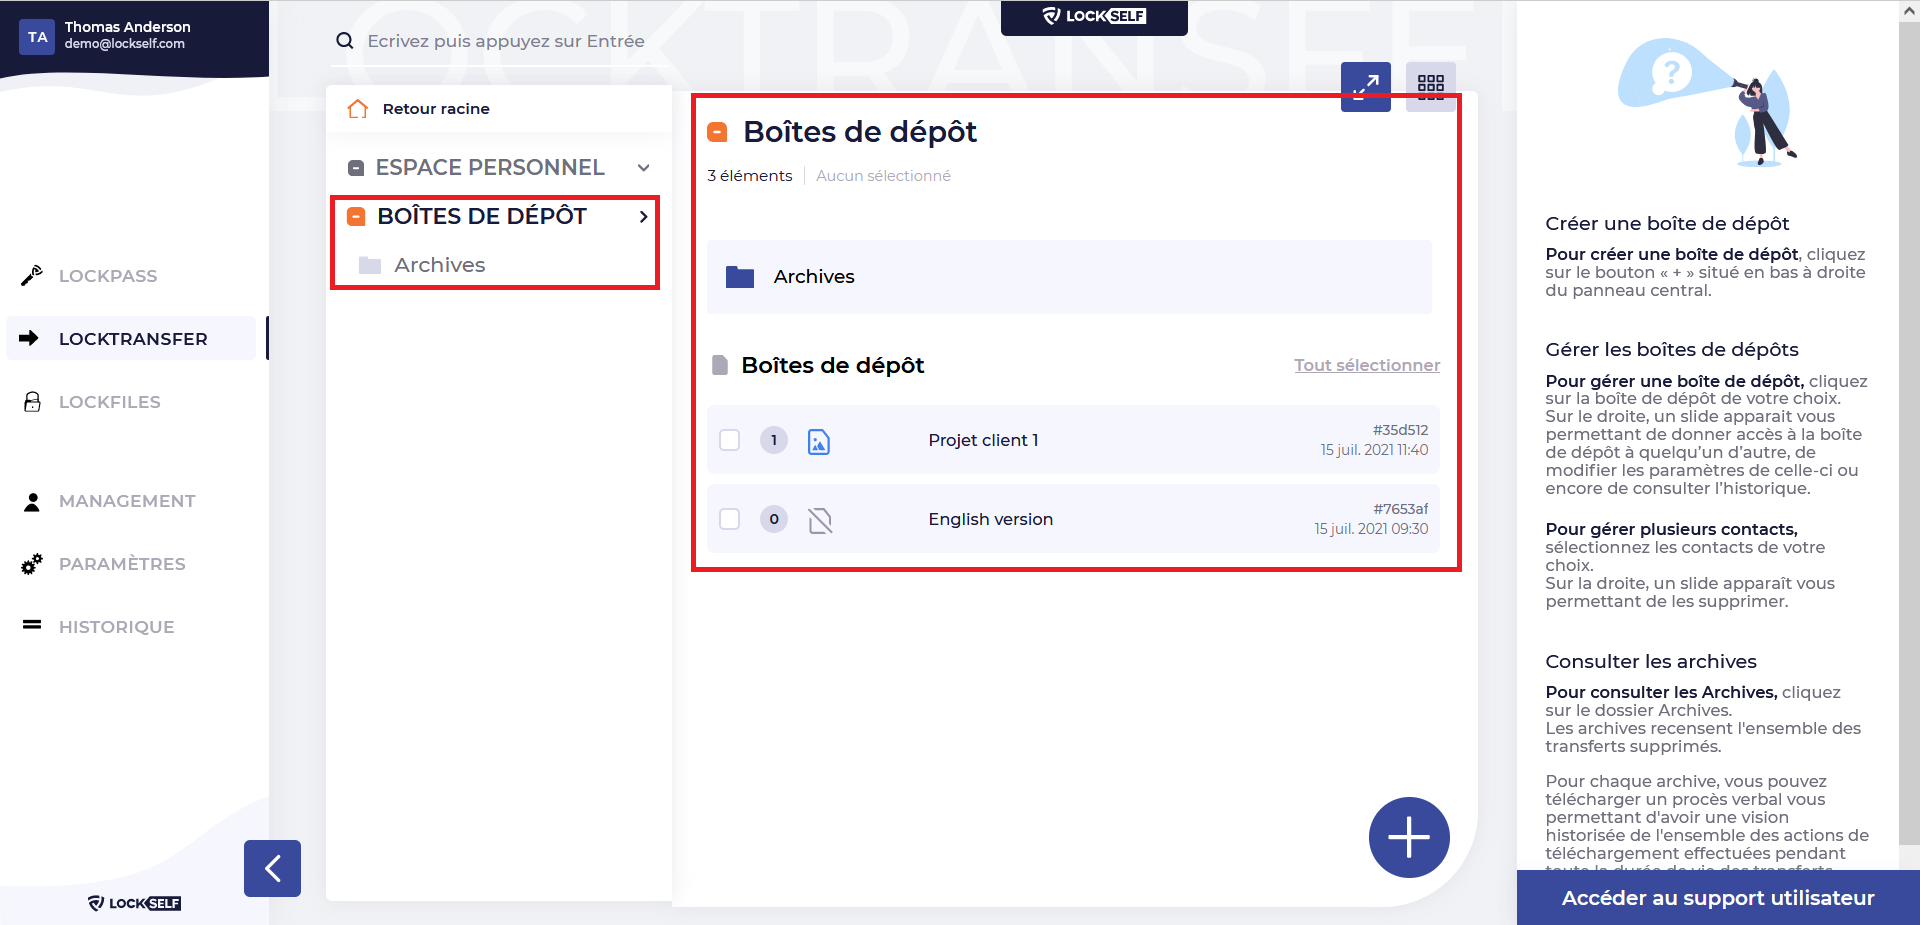Click Retour racine link
Viewport: 1920px width, 925px height.
[x=436, y=109]
